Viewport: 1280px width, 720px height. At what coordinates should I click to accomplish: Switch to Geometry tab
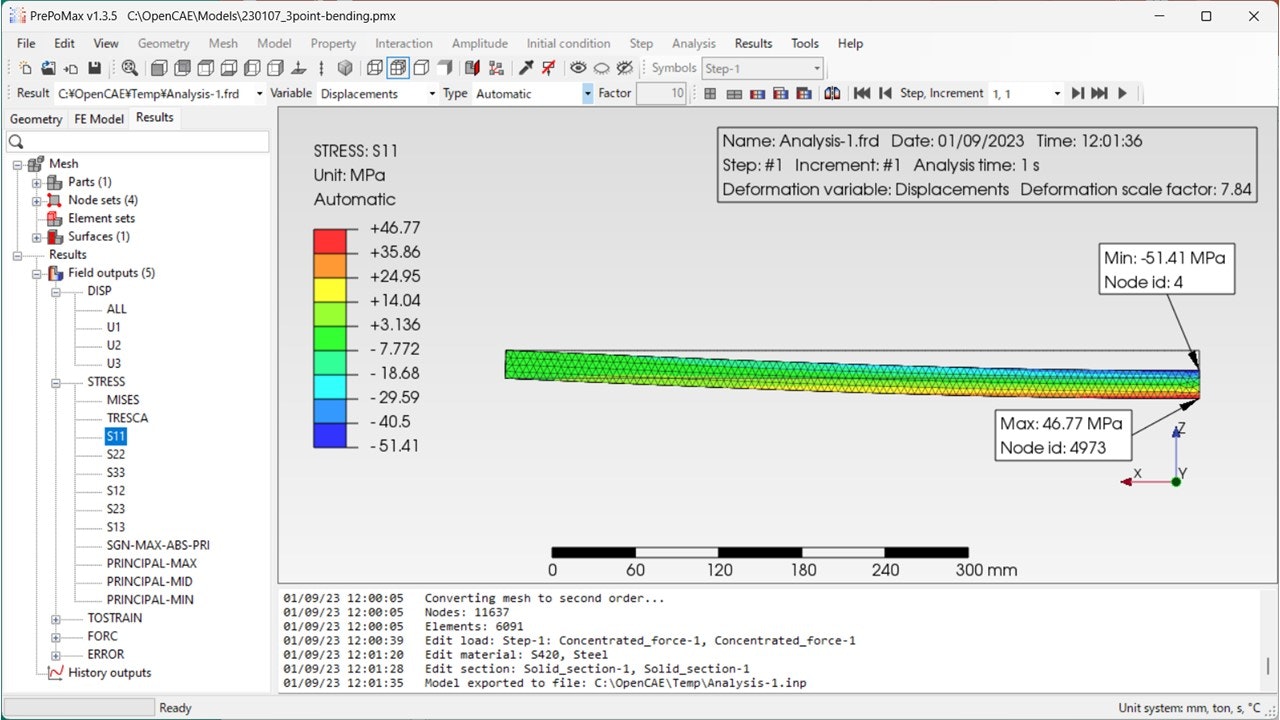(36, 119)
